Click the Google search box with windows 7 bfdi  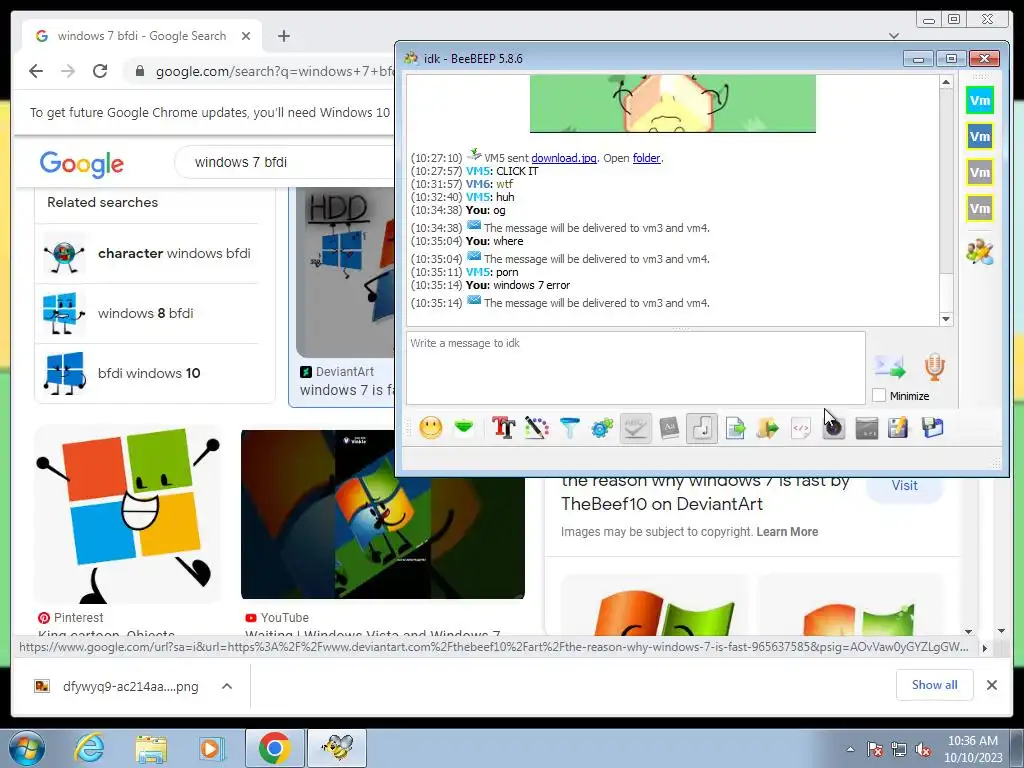(285, 162)
